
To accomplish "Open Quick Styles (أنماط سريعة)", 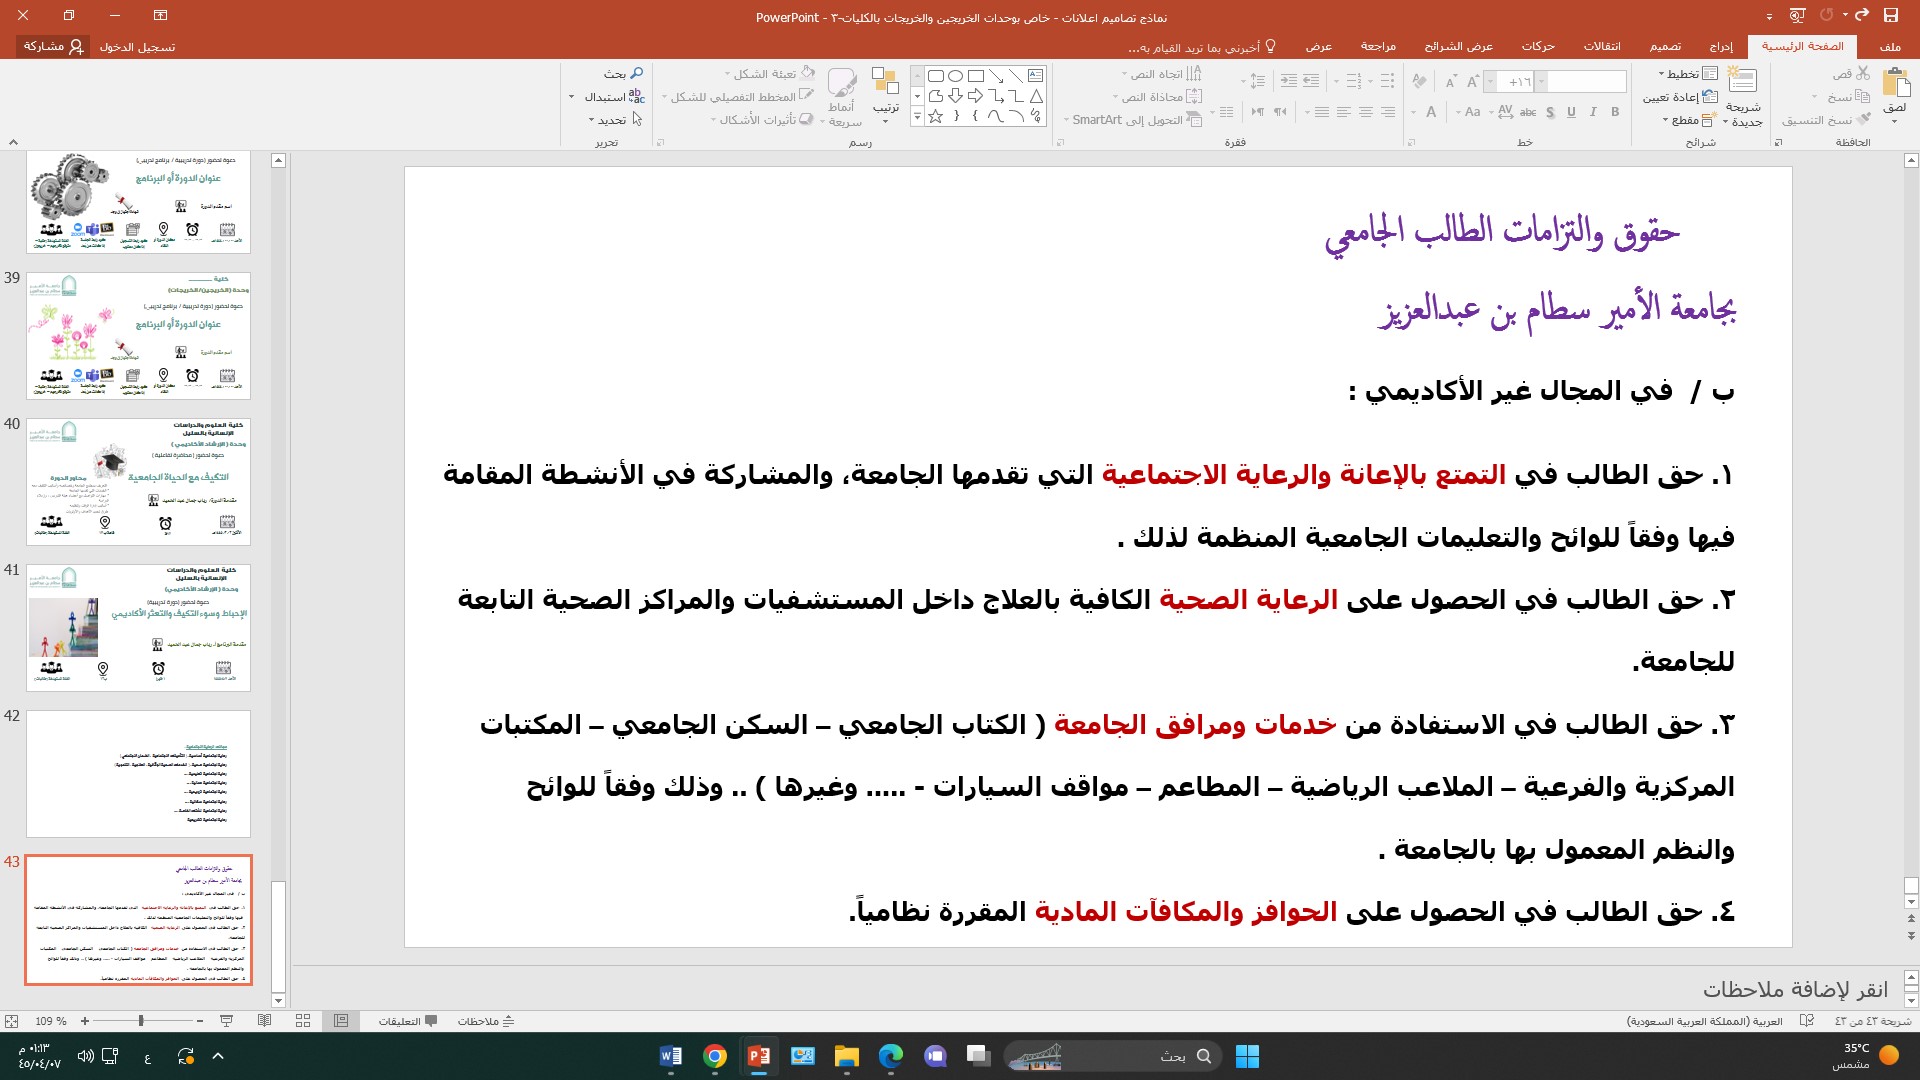I will click(x=843, y=96).
